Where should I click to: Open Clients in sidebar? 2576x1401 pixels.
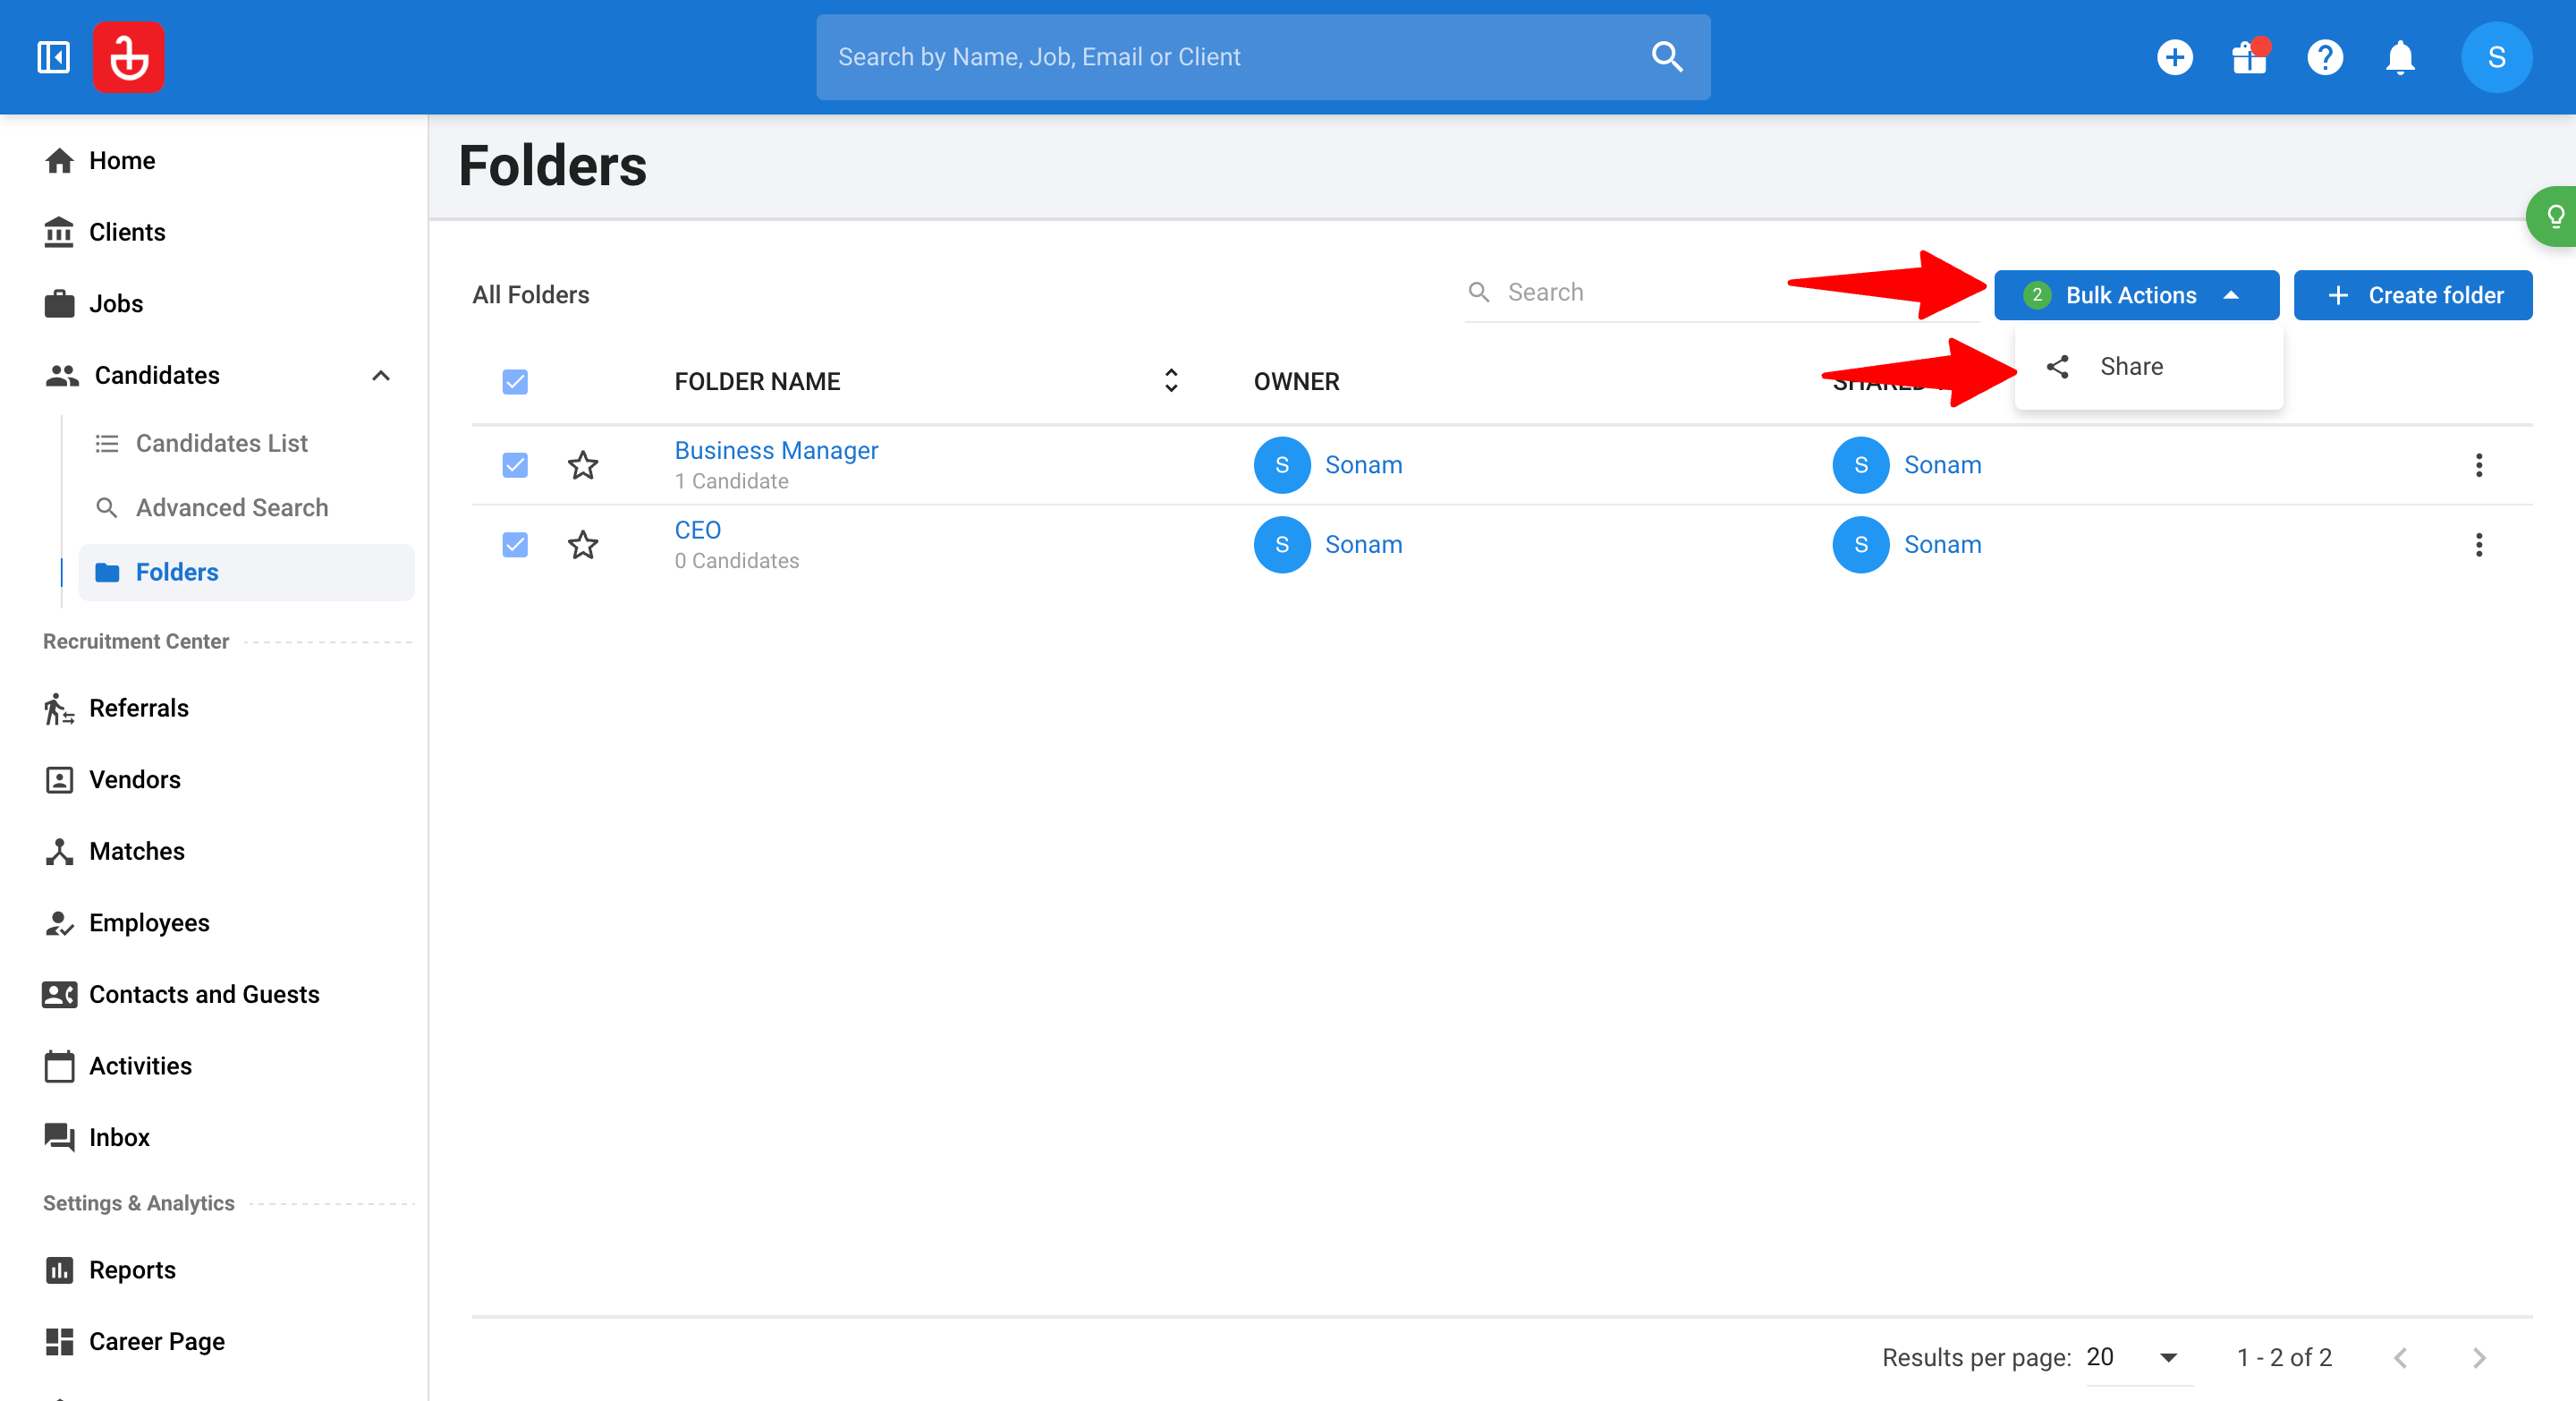click(x=127, y=232)
